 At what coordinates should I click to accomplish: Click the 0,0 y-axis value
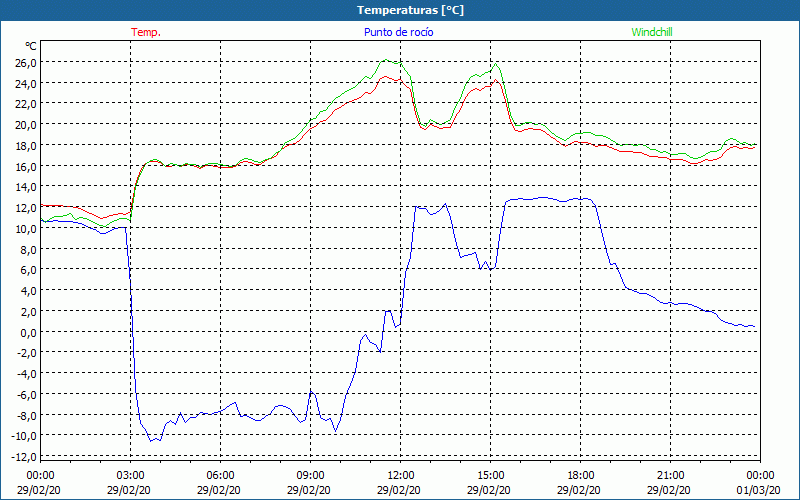click(x=29, y=332)
